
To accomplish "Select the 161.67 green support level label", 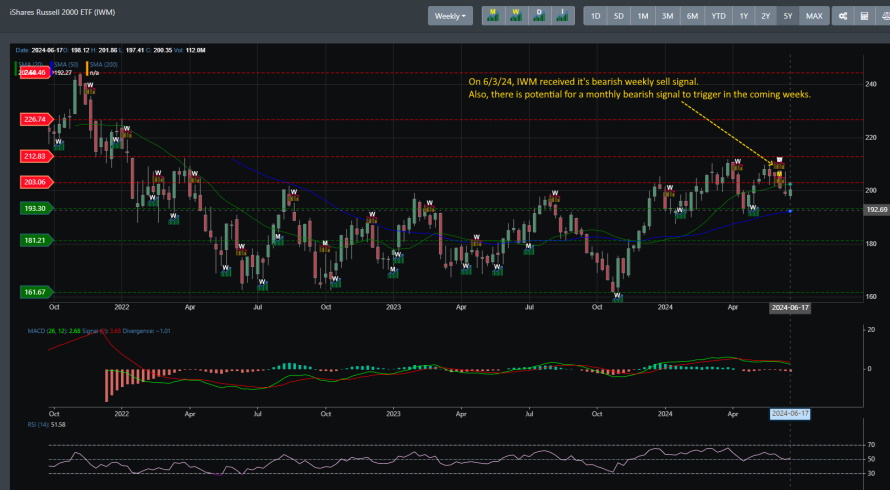I will [x=36, y=292].
